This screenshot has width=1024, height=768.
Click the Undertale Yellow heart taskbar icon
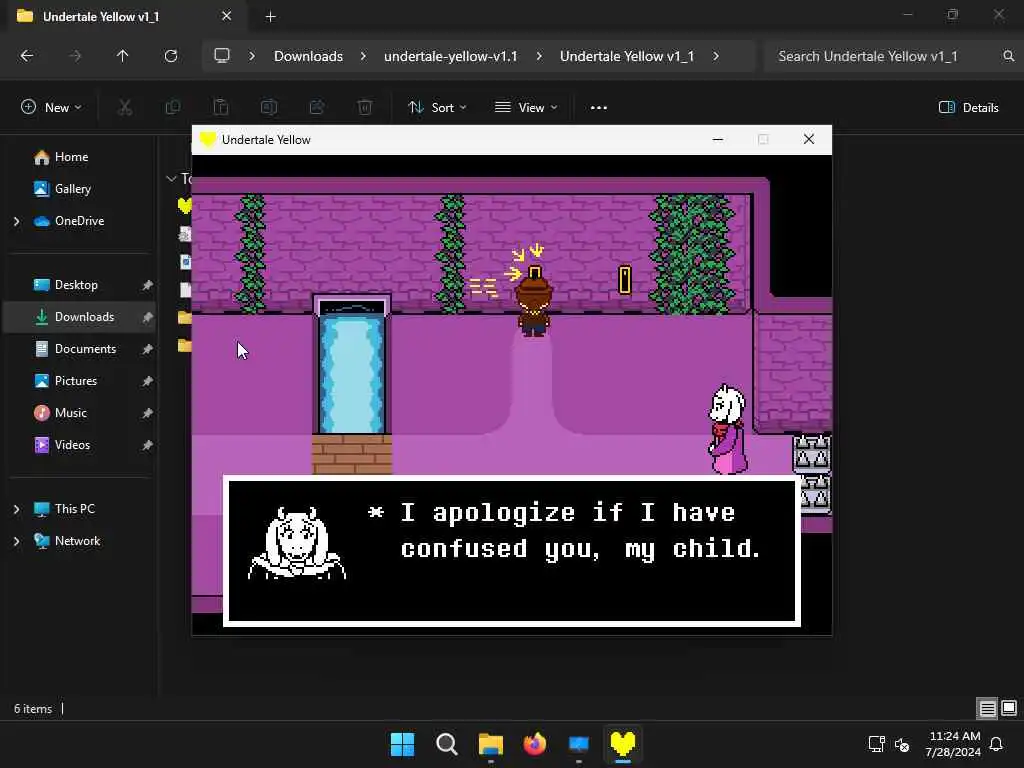pos(623,744)
